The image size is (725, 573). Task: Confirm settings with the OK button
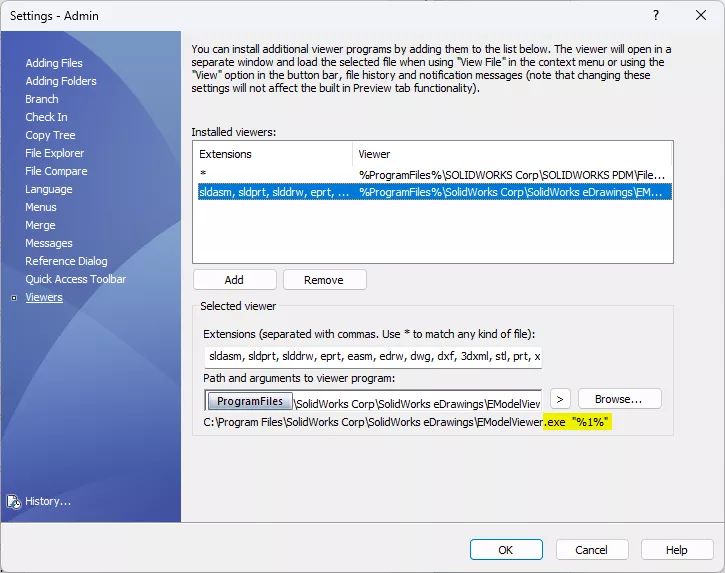point(506,550)
